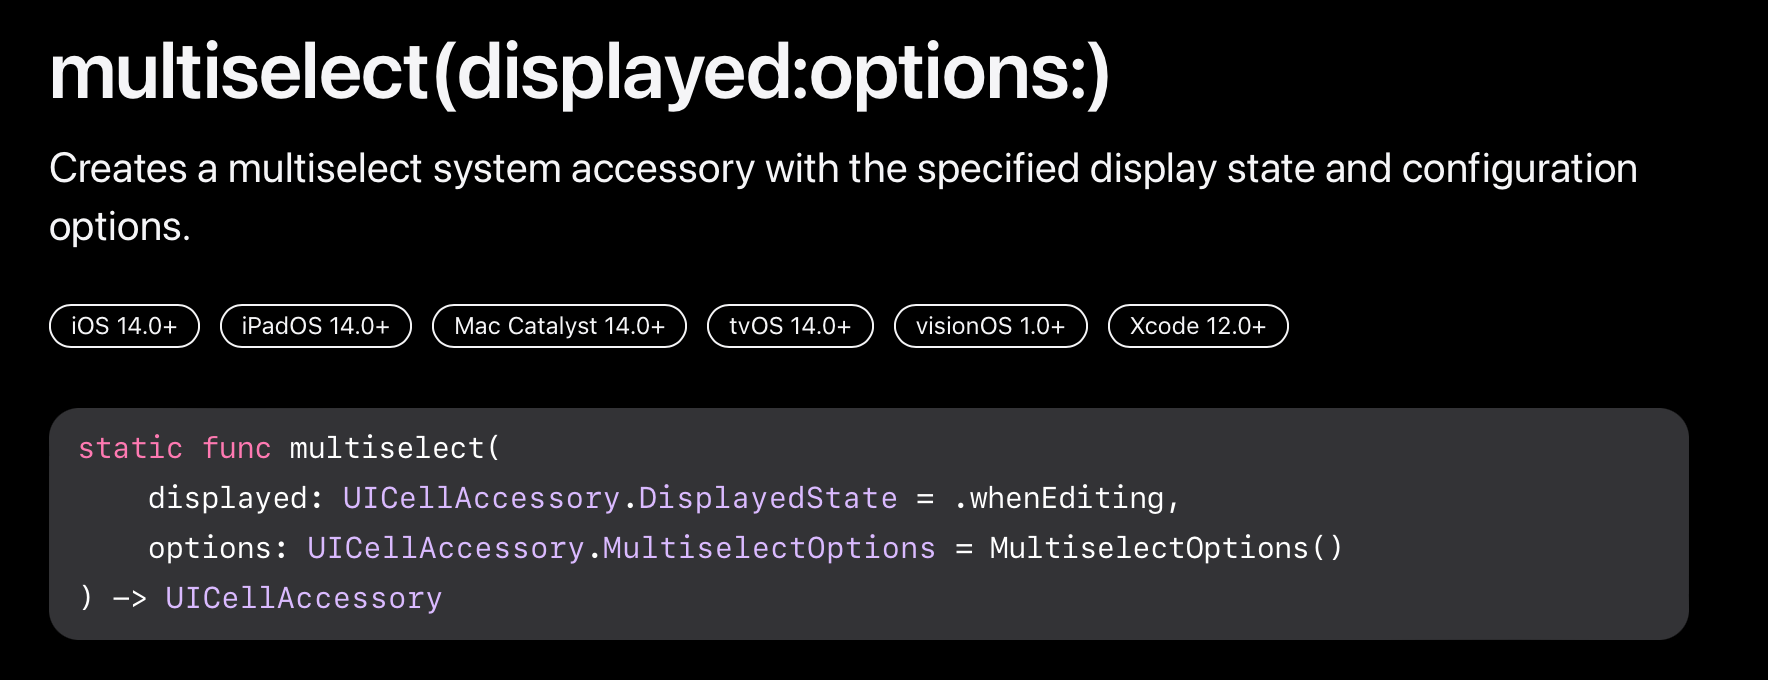This screenshot has height=680, width=1768.
Task: Click the multiselect function name in code
Action: tap(386, 448)
